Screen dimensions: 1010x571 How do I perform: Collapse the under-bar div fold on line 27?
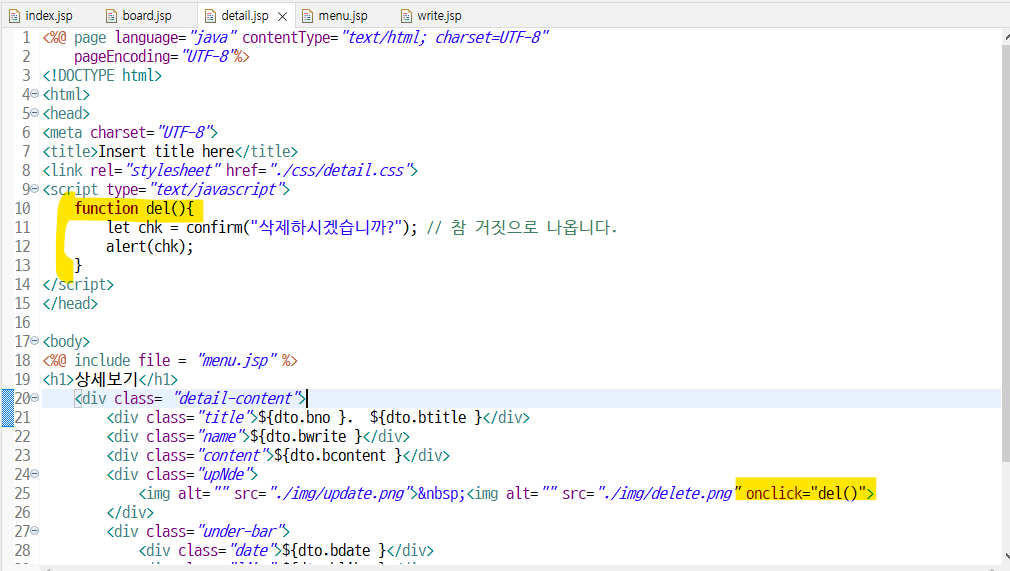[35, 531]
